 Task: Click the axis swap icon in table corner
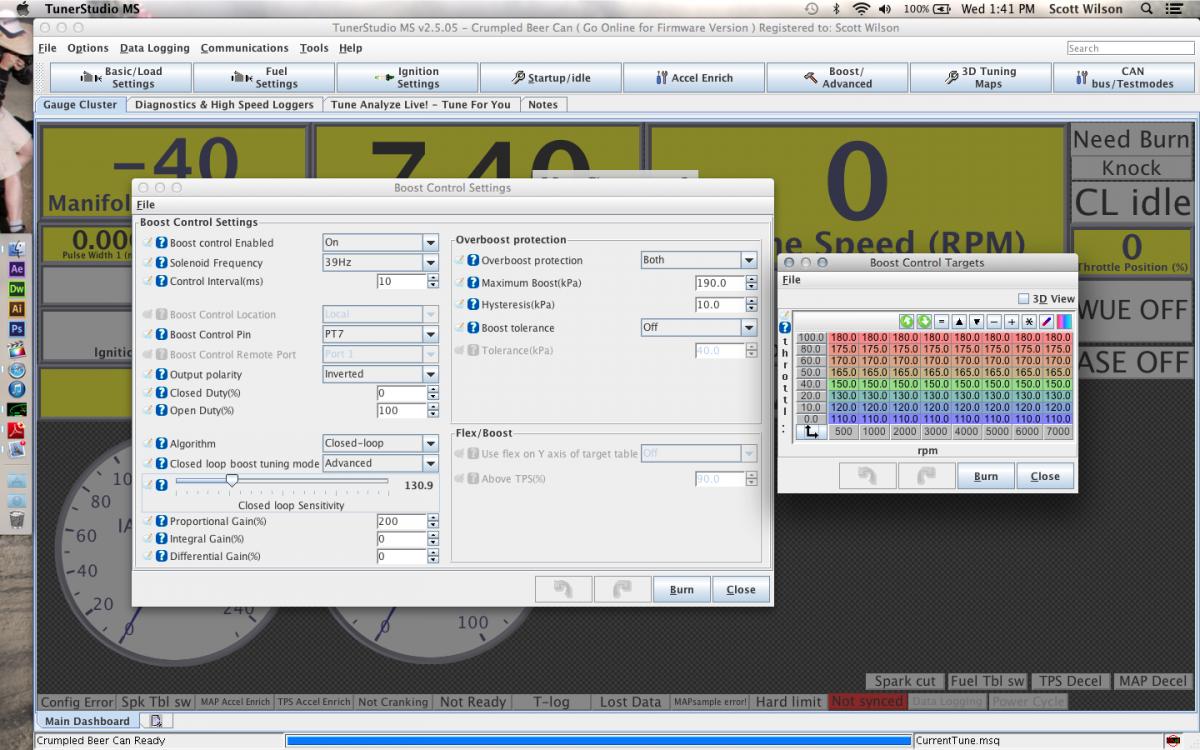[810, 432]
